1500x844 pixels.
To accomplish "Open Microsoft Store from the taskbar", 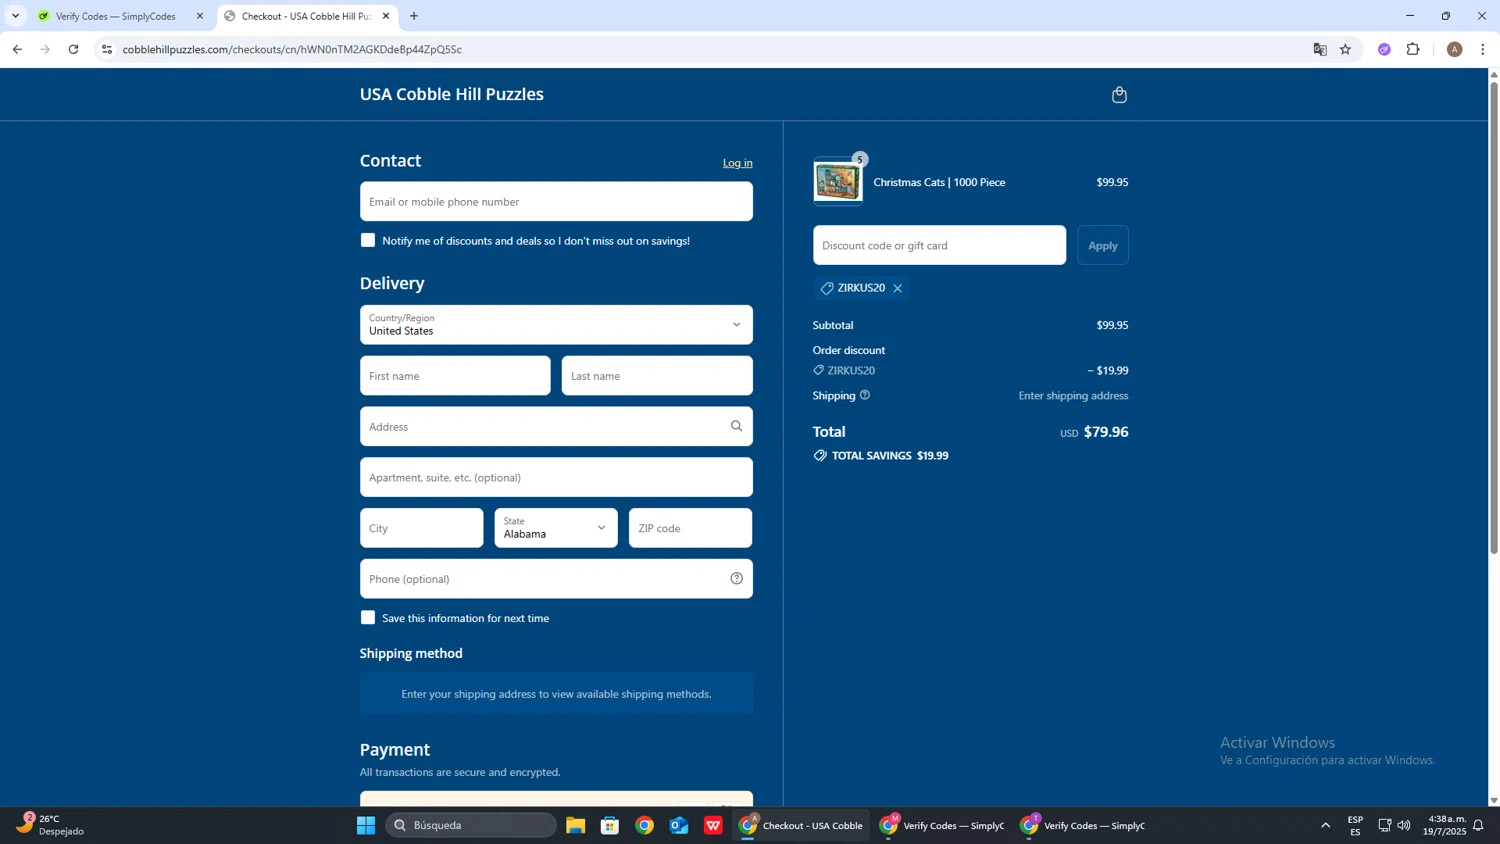I will (x=610, y=825).
